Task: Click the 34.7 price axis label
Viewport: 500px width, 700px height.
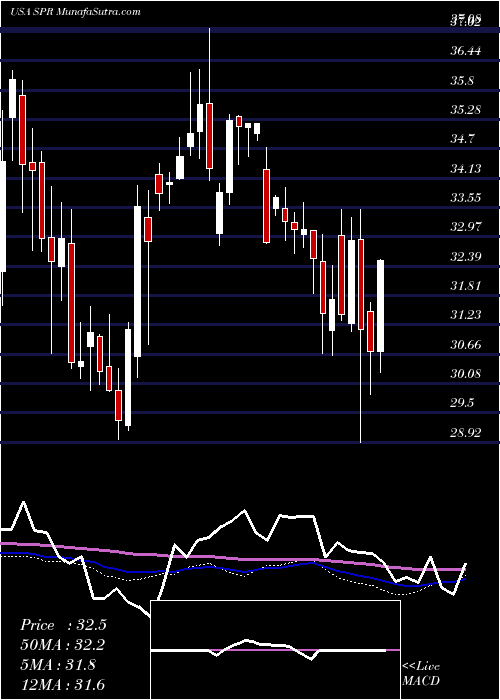Action: pos(462,139)
